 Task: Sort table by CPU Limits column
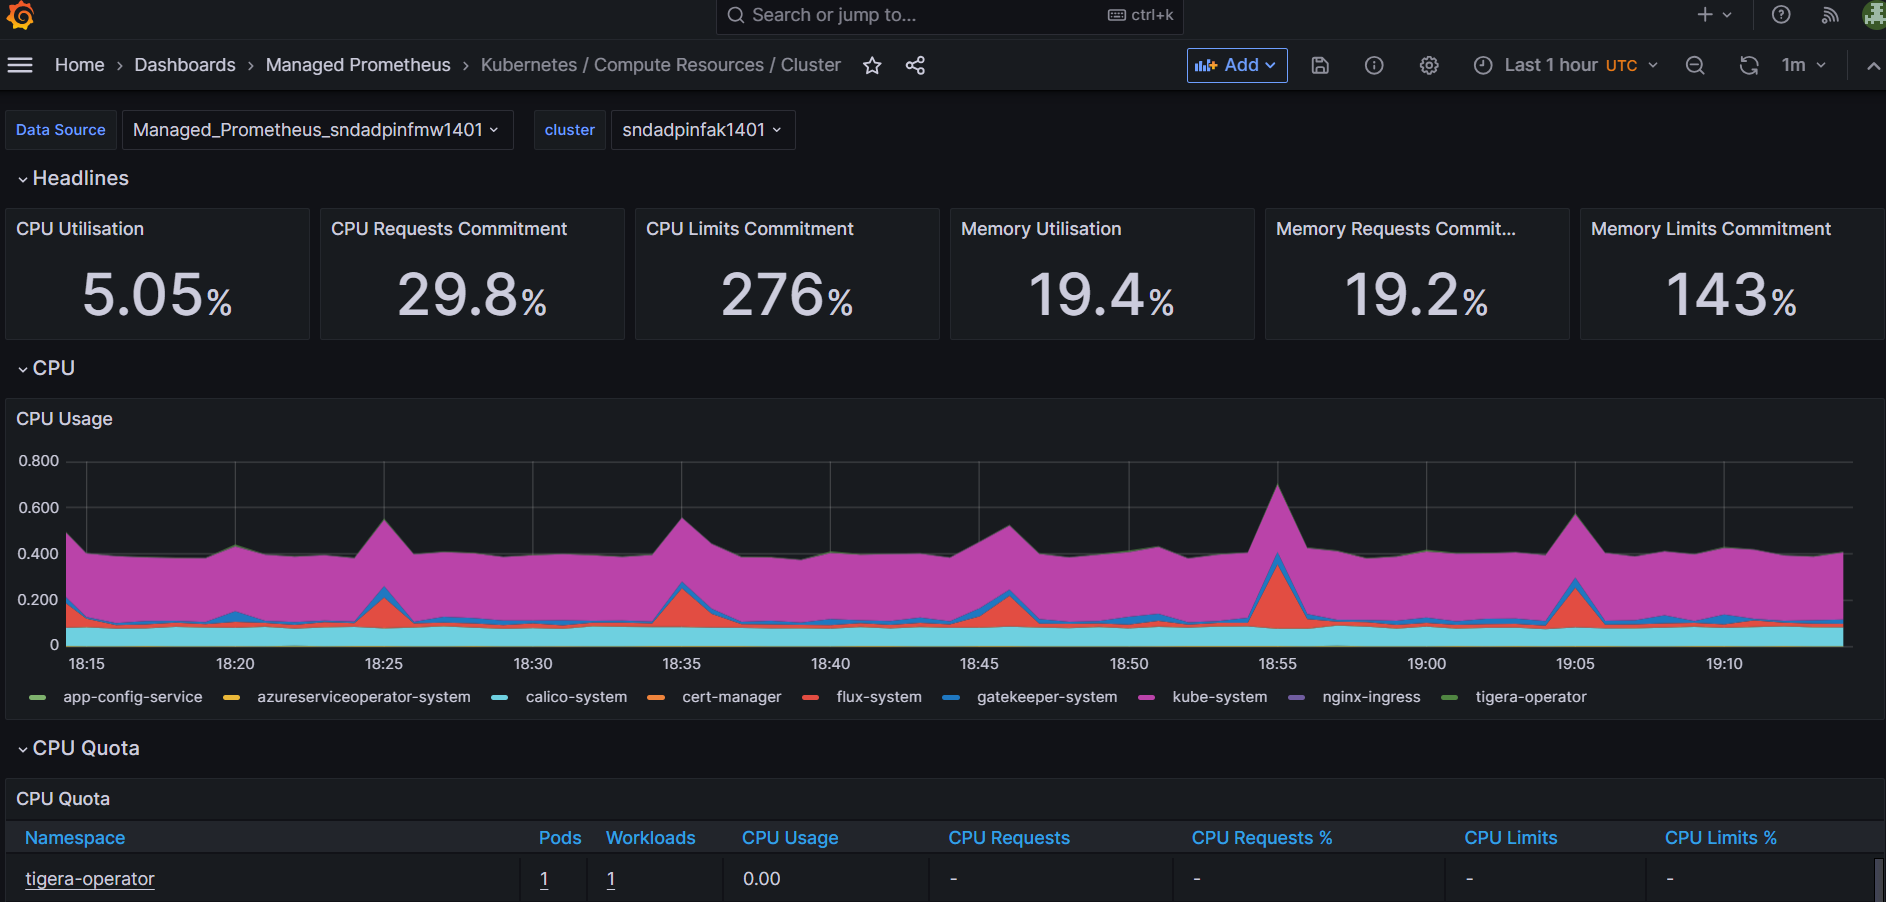click(x=1511, y=838)
